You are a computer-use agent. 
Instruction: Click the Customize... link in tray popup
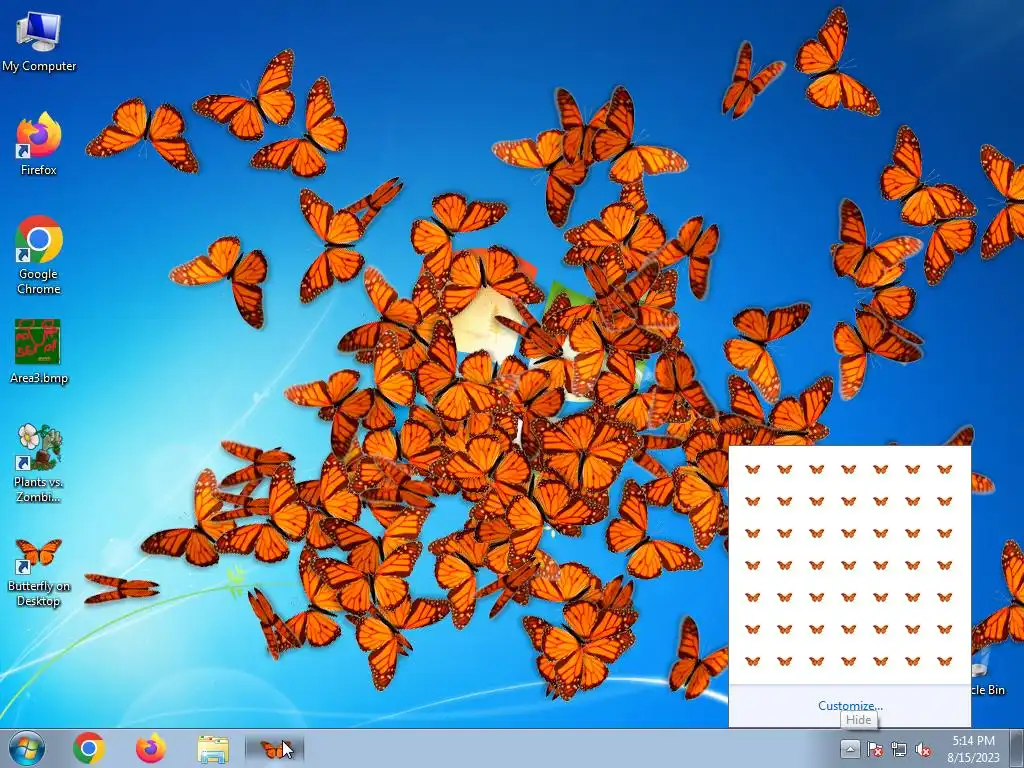coord(850,705)
